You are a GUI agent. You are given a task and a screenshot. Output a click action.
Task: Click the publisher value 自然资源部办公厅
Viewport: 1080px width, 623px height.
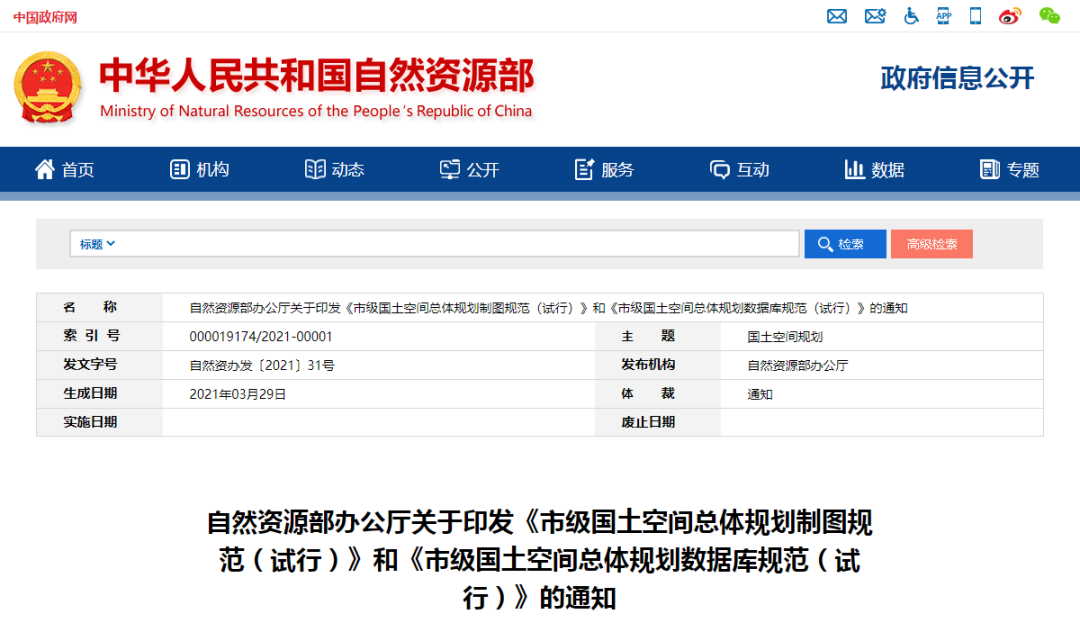798,366
